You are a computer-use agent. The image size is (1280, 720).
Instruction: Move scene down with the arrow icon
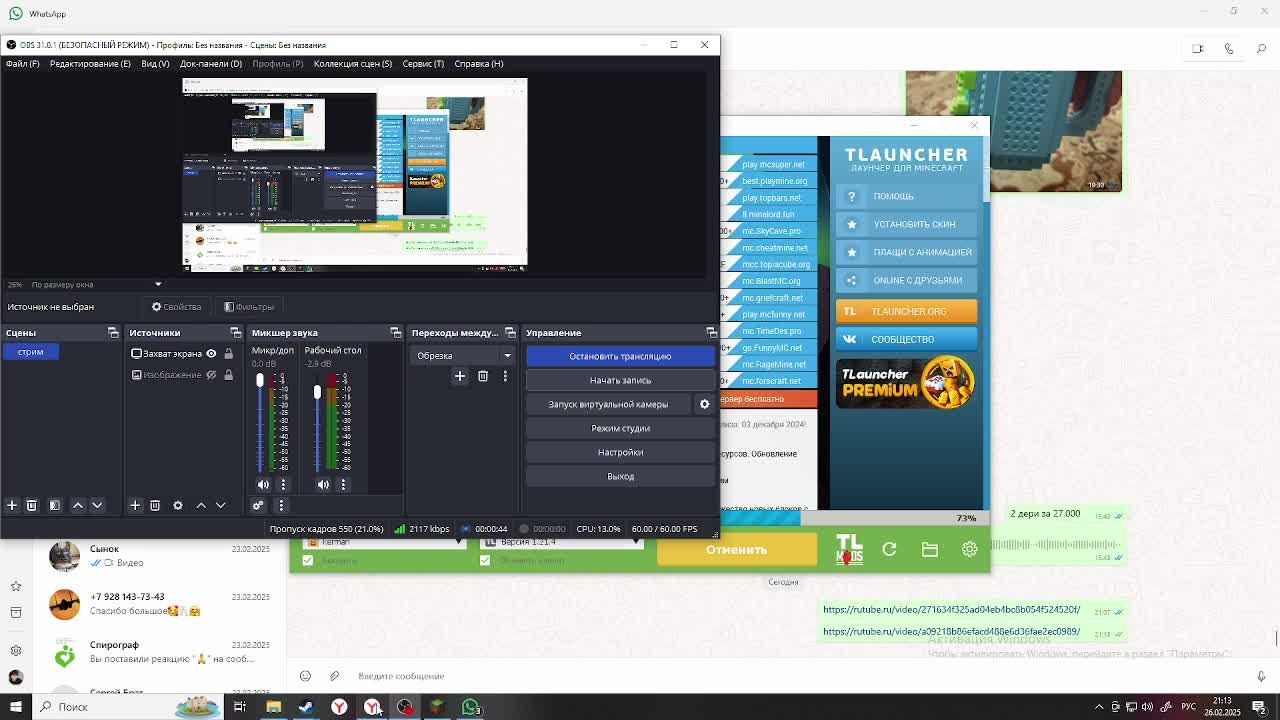click(x=97, y=505)
